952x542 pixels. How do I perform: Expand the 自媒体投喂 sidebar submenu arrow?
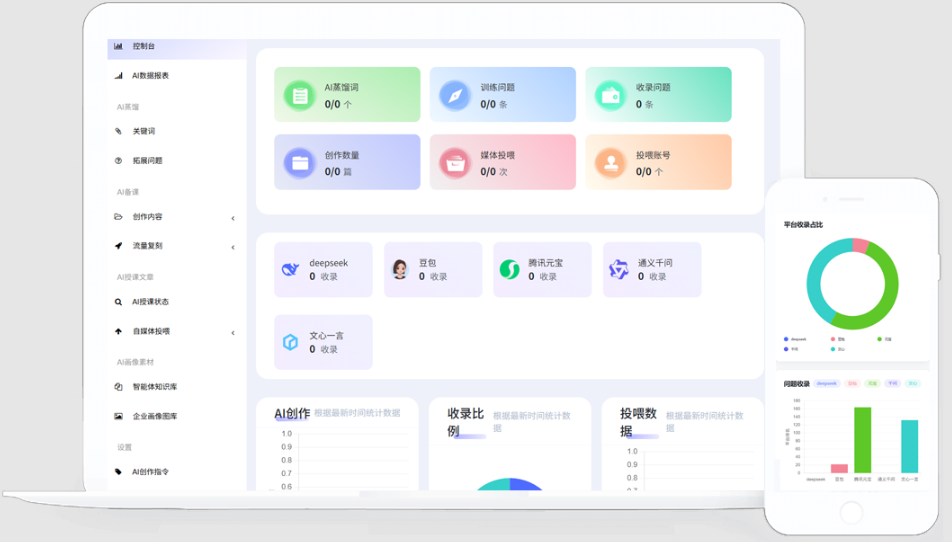pyautogui.click(x=233, y=332)
